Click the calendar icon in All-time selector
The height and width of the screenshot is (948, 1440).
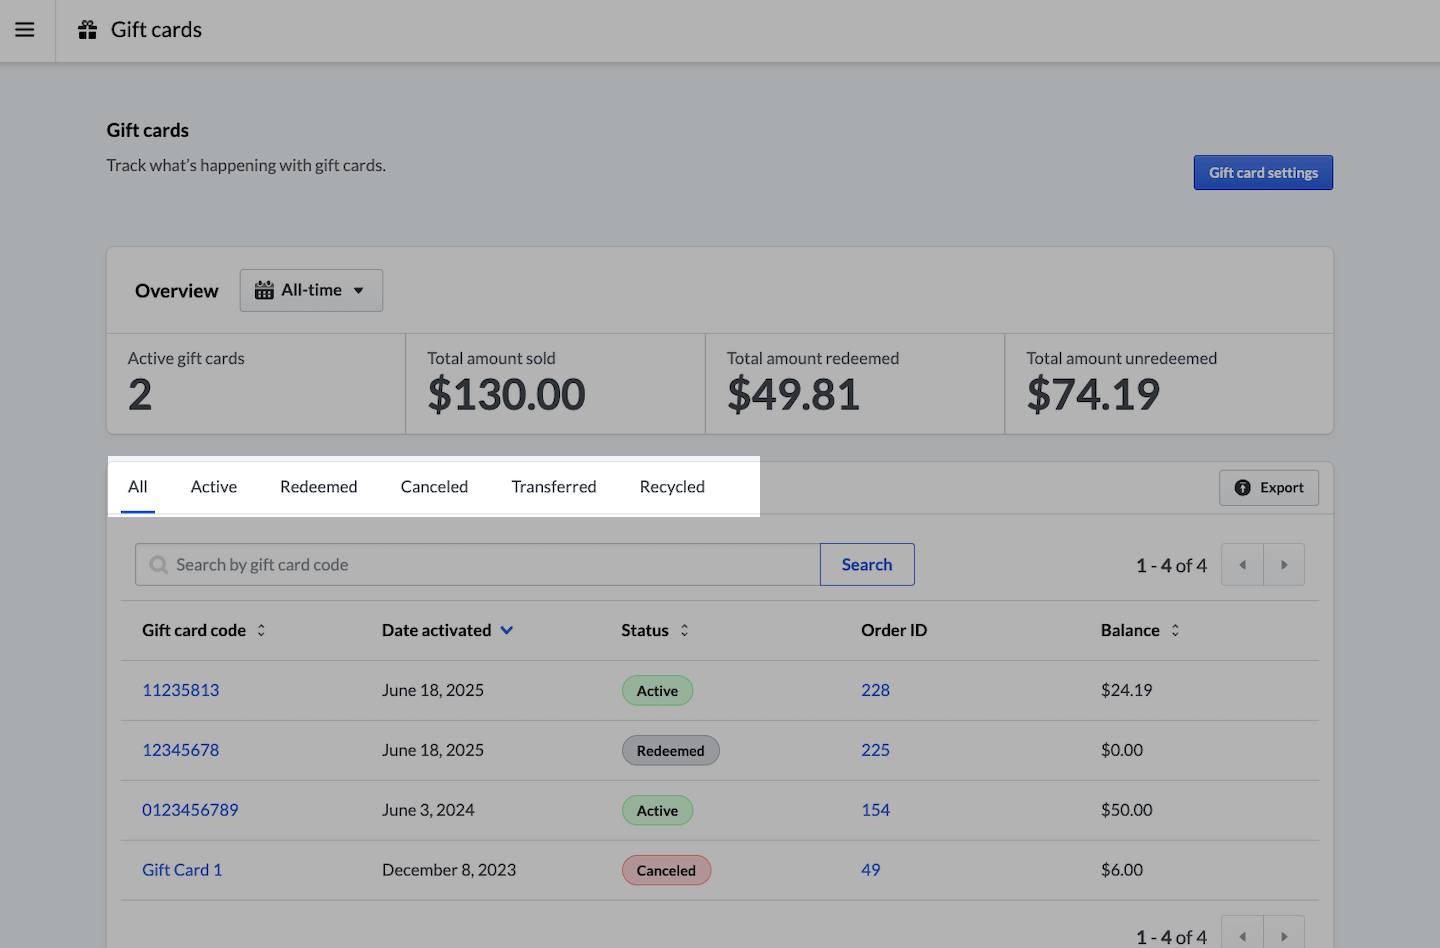264,290
